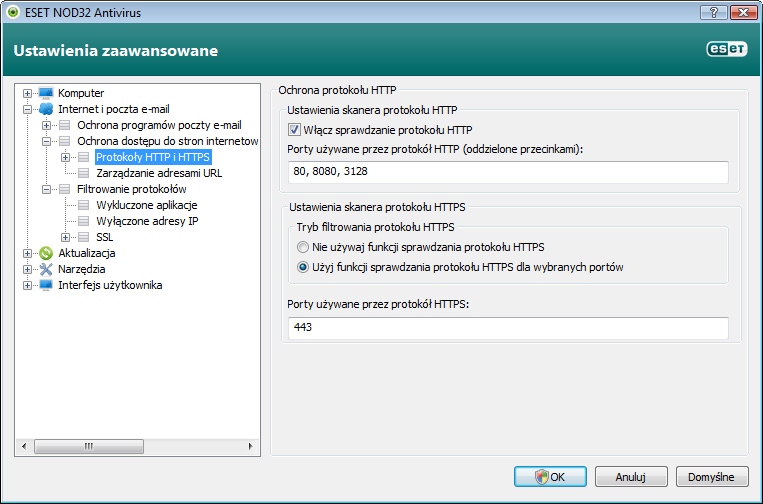Click the HTTP ports input field

coord(508,172)
